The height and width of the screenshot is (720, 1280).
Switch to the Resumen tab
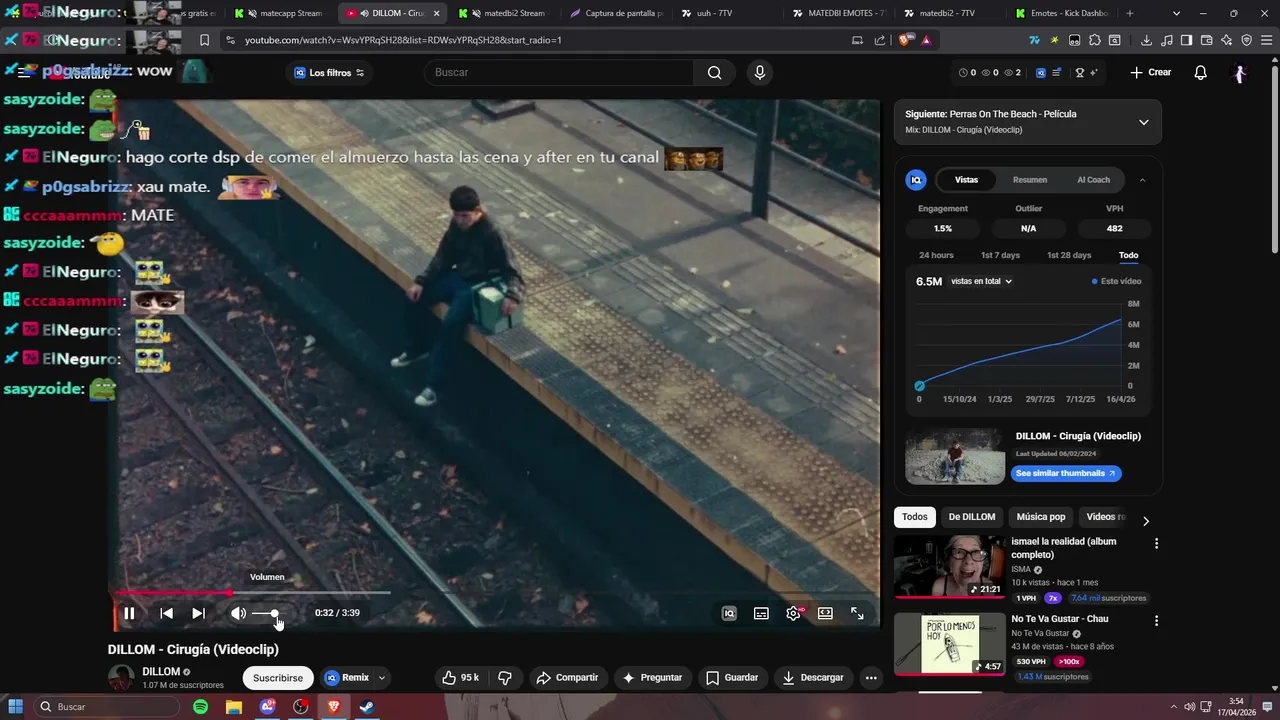pyautogui.click(x=1030, y=180)
